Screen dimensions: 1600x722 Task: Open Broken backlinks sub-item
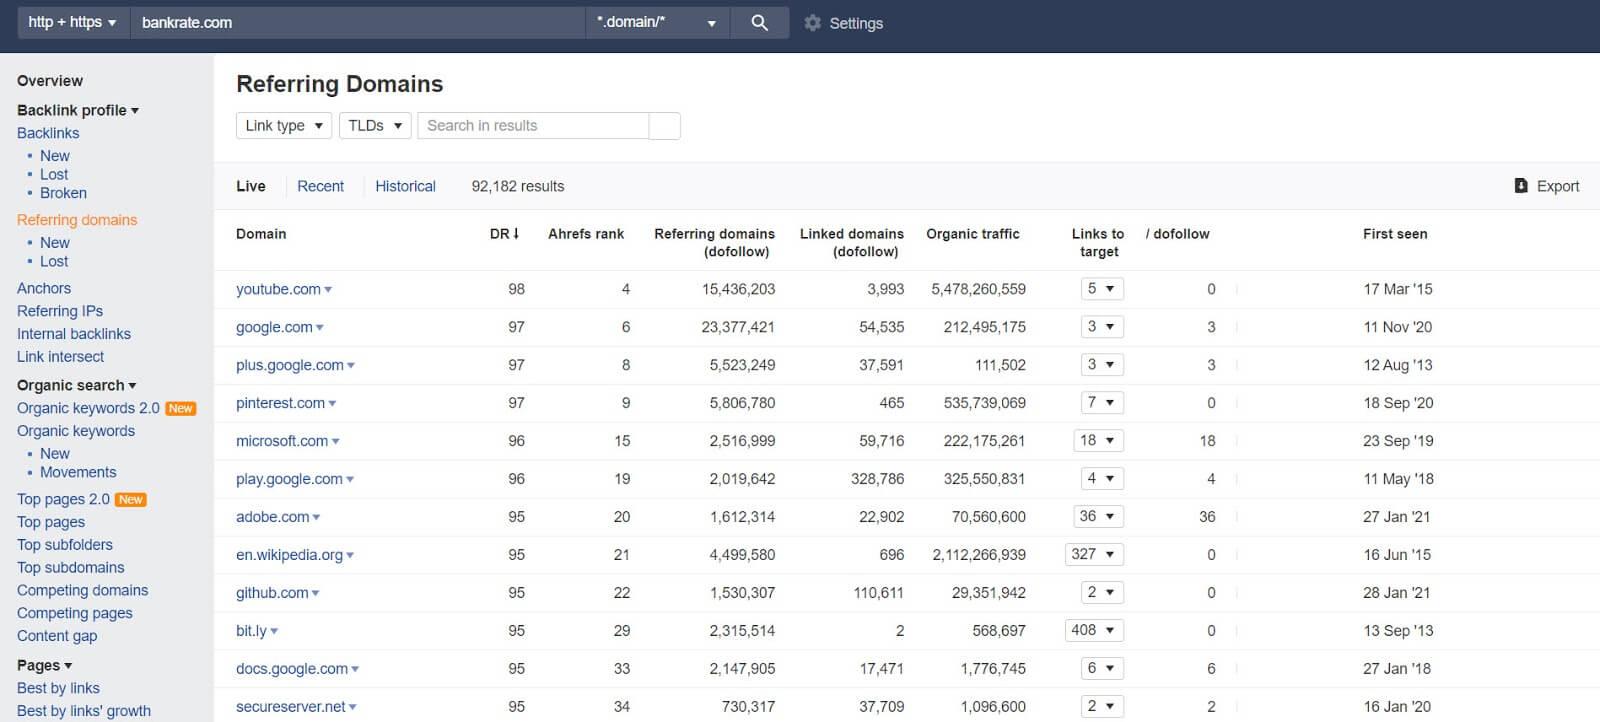click(x=63, y=193)
